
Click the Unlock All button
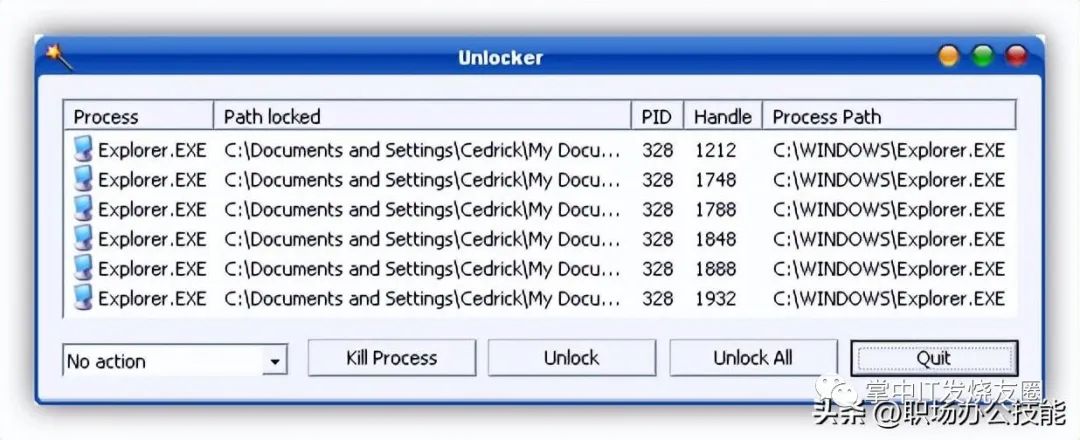click(754, 358)
